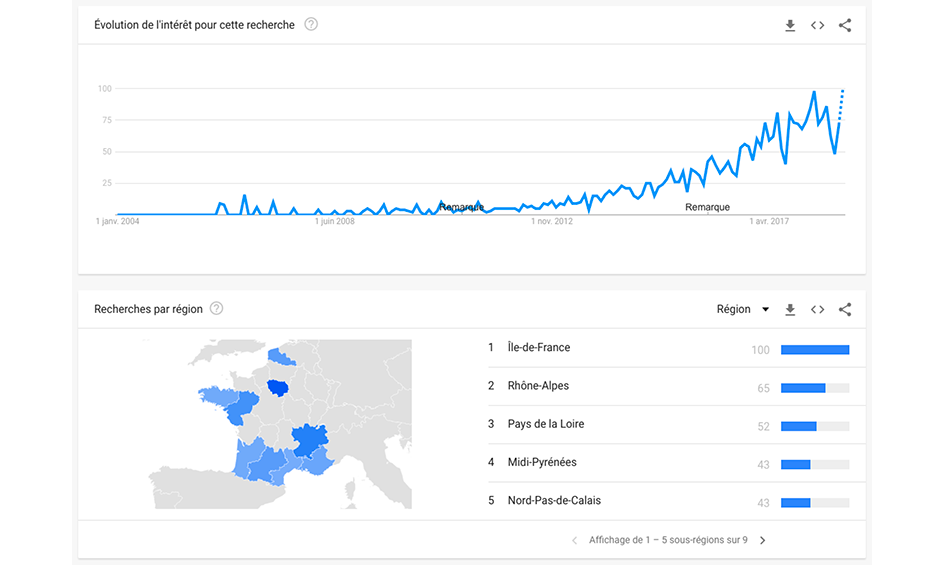
Task: Go to next page of sub-regions
Action: (x=763, y=541)
